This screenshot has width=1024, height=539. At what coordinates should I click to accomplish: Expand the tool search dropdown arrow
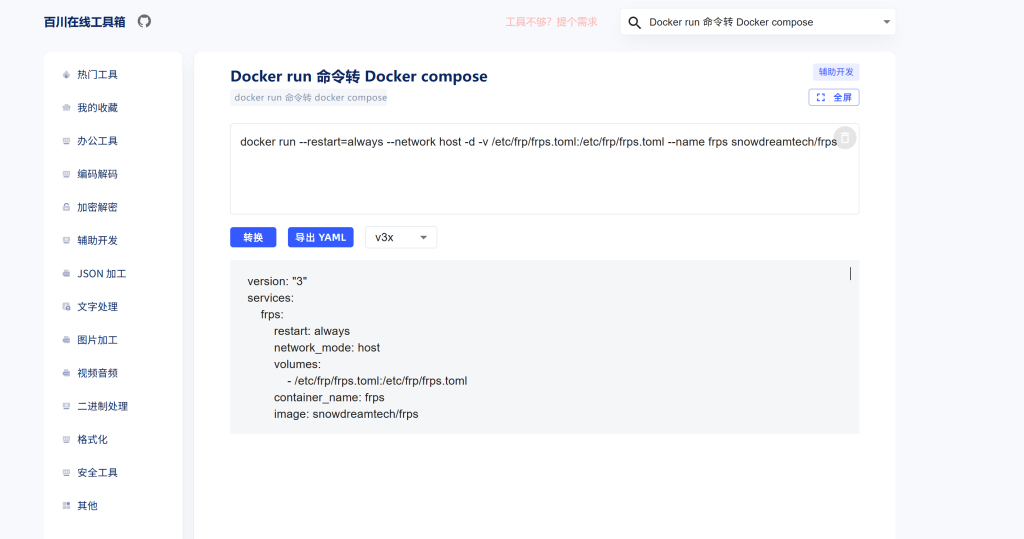point(886,22)
